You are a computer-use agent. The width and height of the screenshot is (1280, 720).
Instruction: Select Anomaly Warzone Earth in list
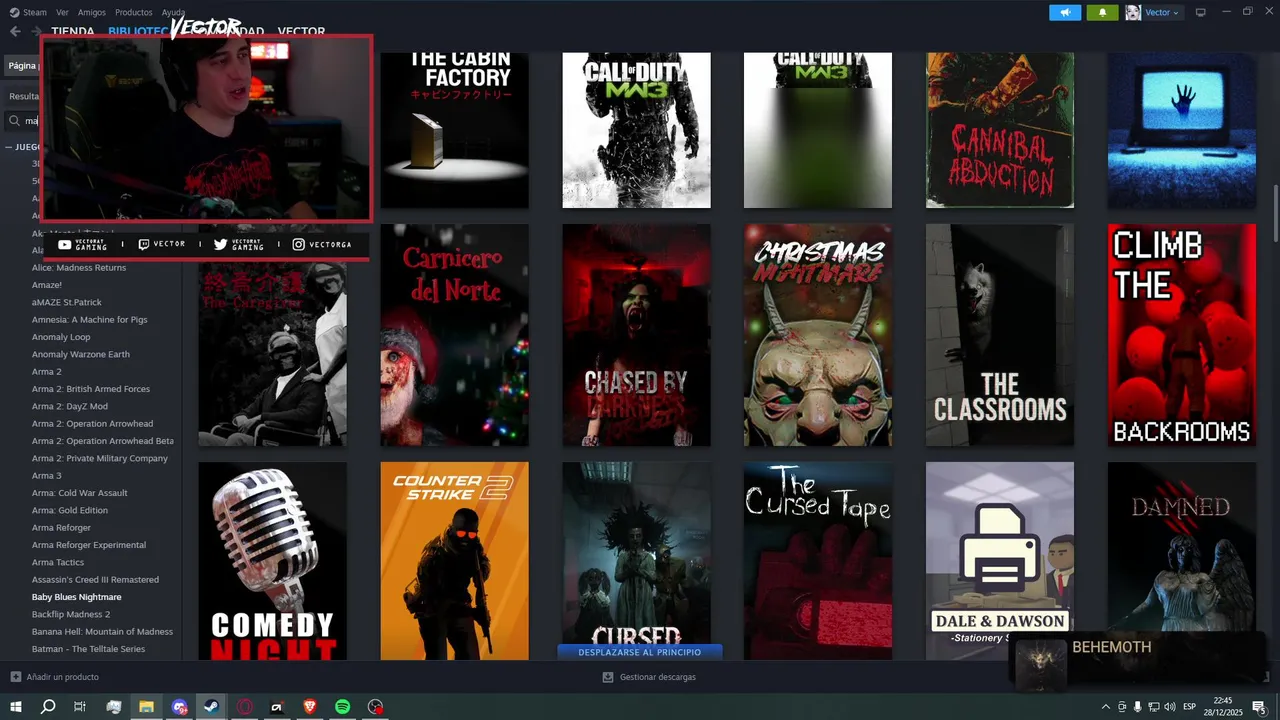coord(80,354)
